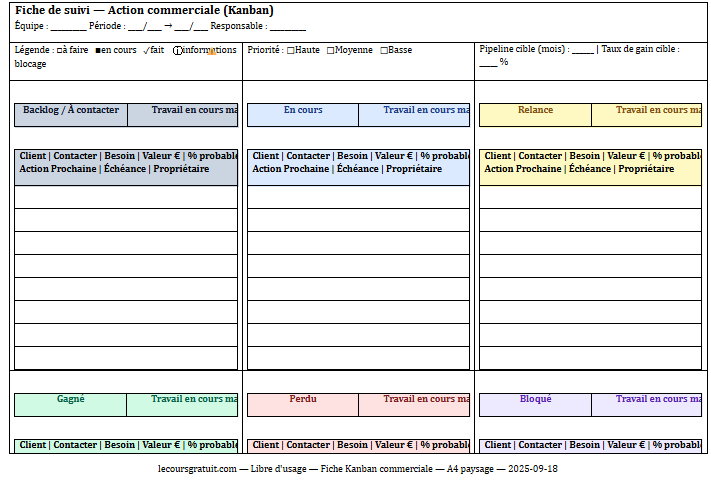711x494 pixels.
Task: Tick the 'Moyenne' priority checkbox
Action: 330,50
